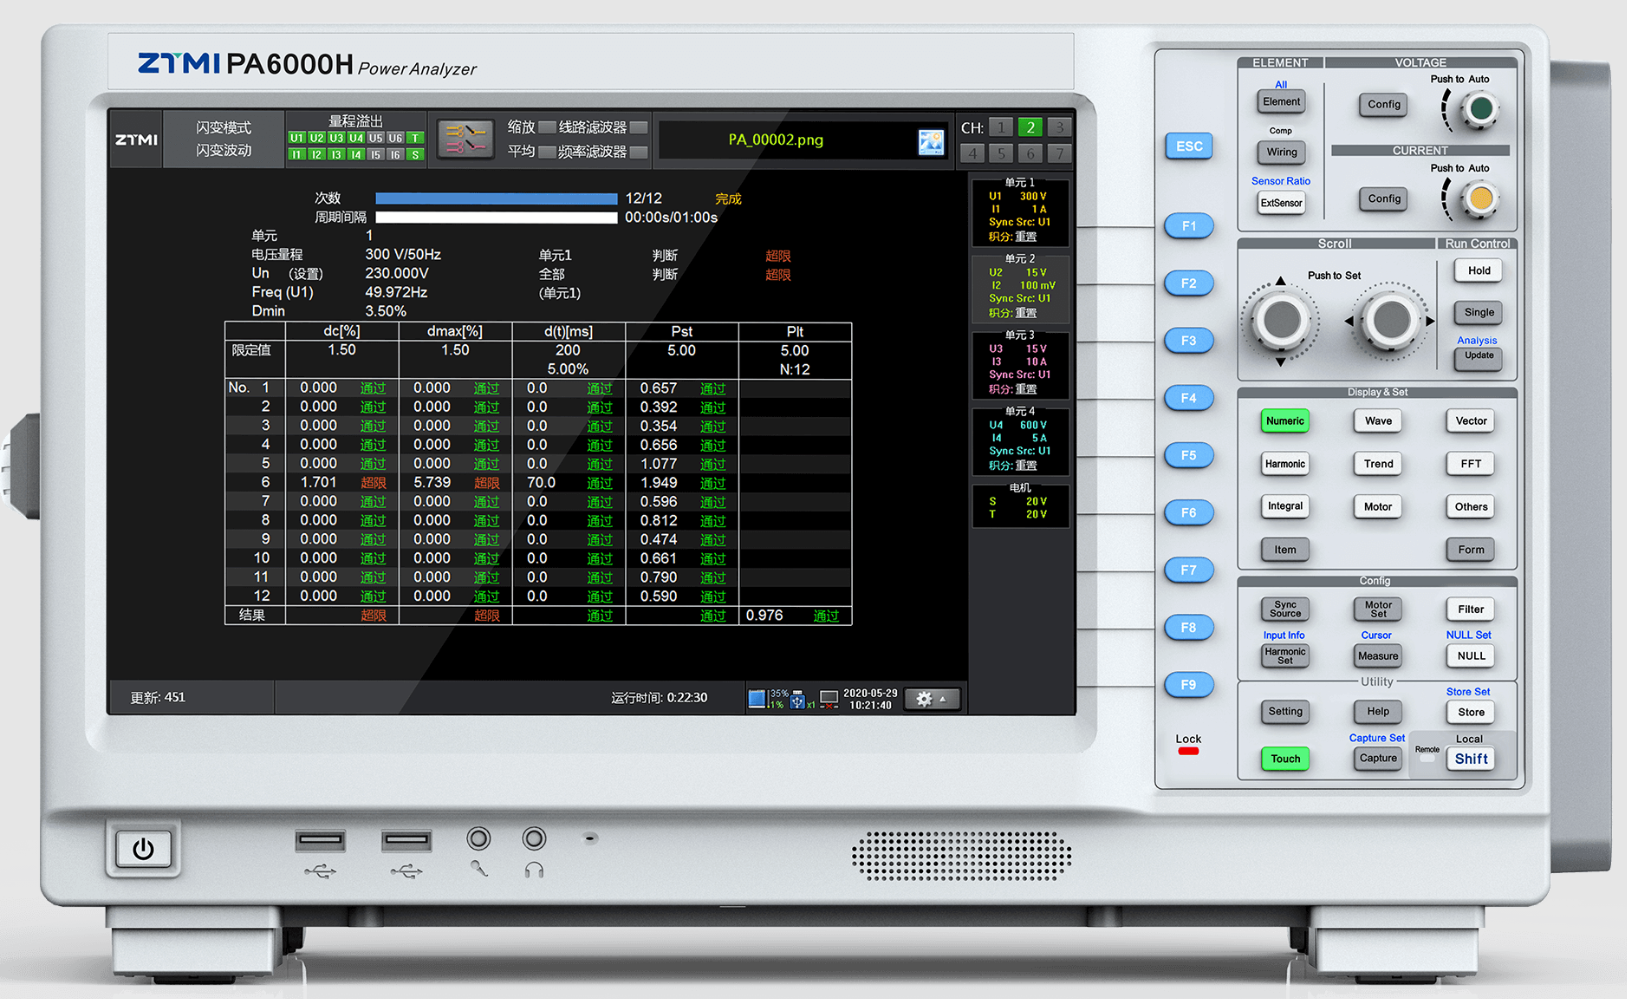The height and width of the screenshot is (999, 1627).
Task: Open the 电机 motor range panel
Action: pyautogui.click(x=1020, y=504)
